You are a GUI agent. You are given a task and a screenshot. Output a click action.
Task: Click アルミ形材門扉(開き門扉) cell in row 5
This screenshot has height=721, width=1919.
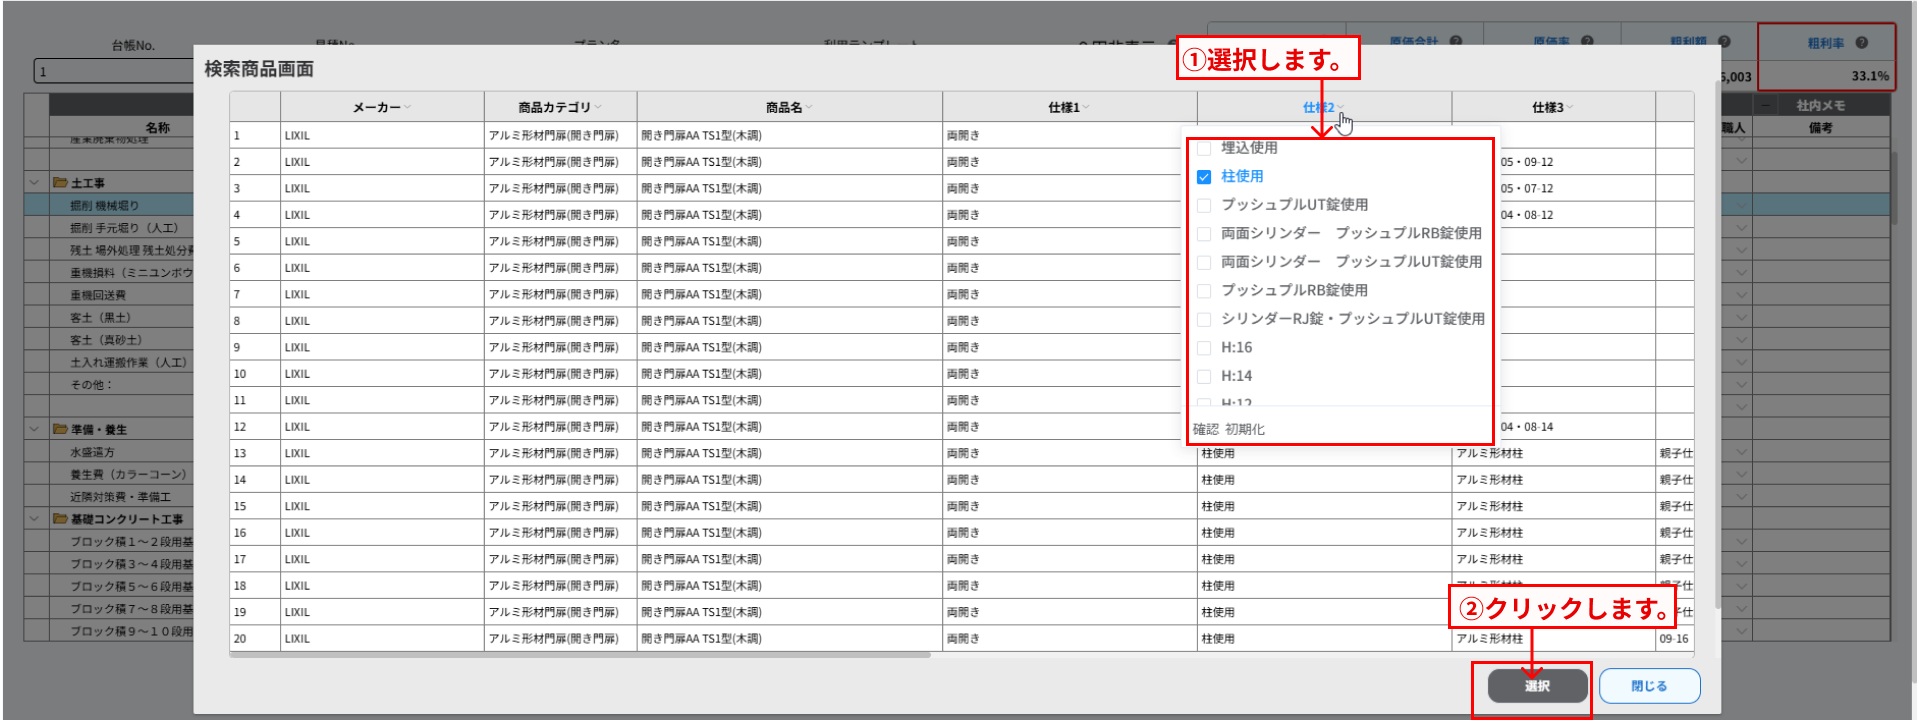click(560, 241)
